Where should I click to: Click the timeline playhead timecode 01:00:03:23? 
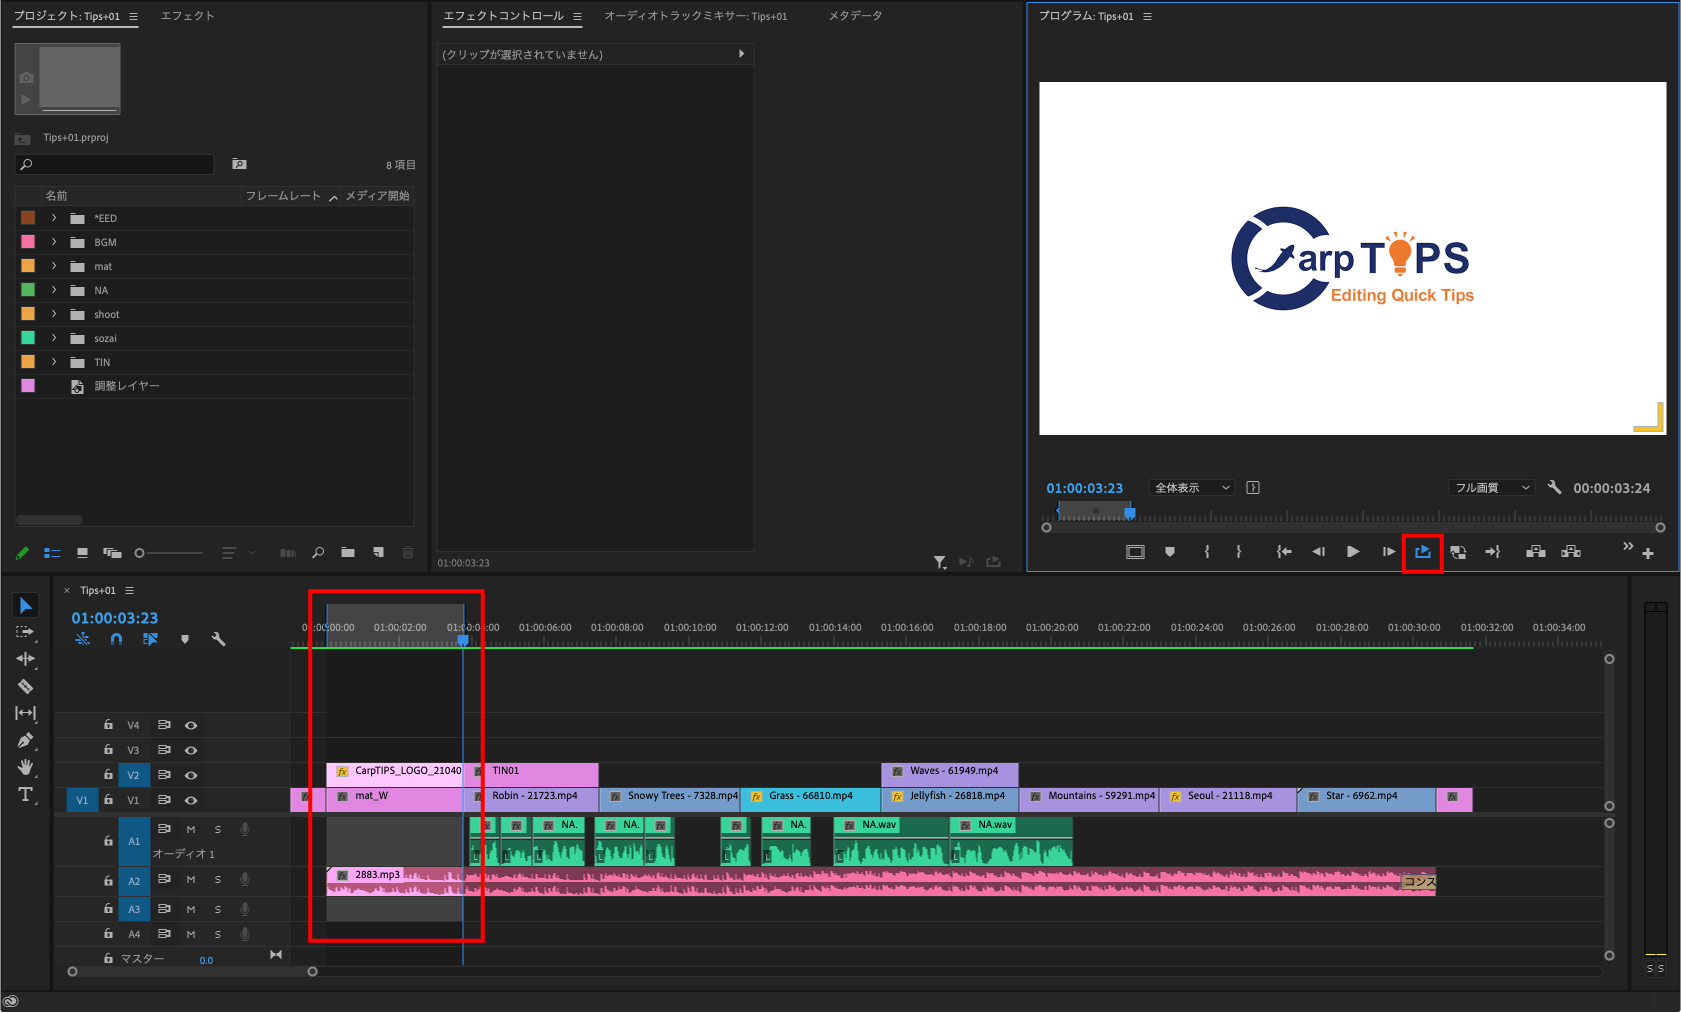(114, 618)
